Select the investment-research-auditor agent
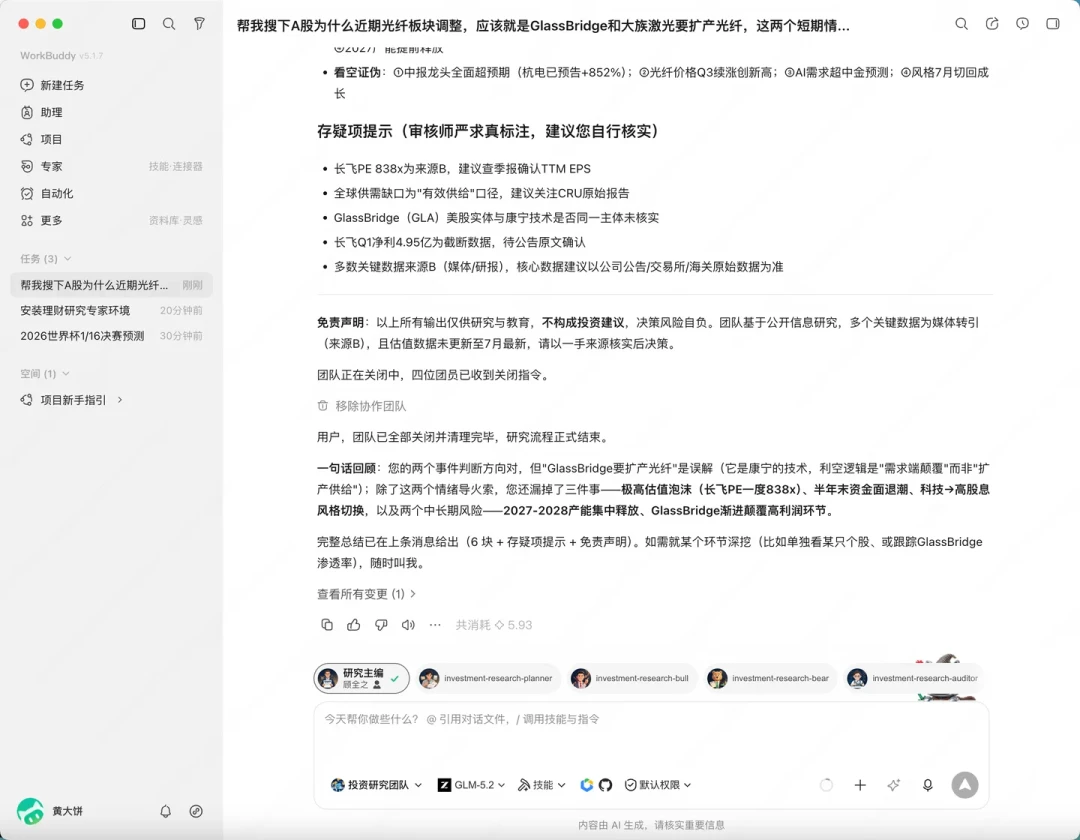This screenshot has width=1080, height=840. 913,678
